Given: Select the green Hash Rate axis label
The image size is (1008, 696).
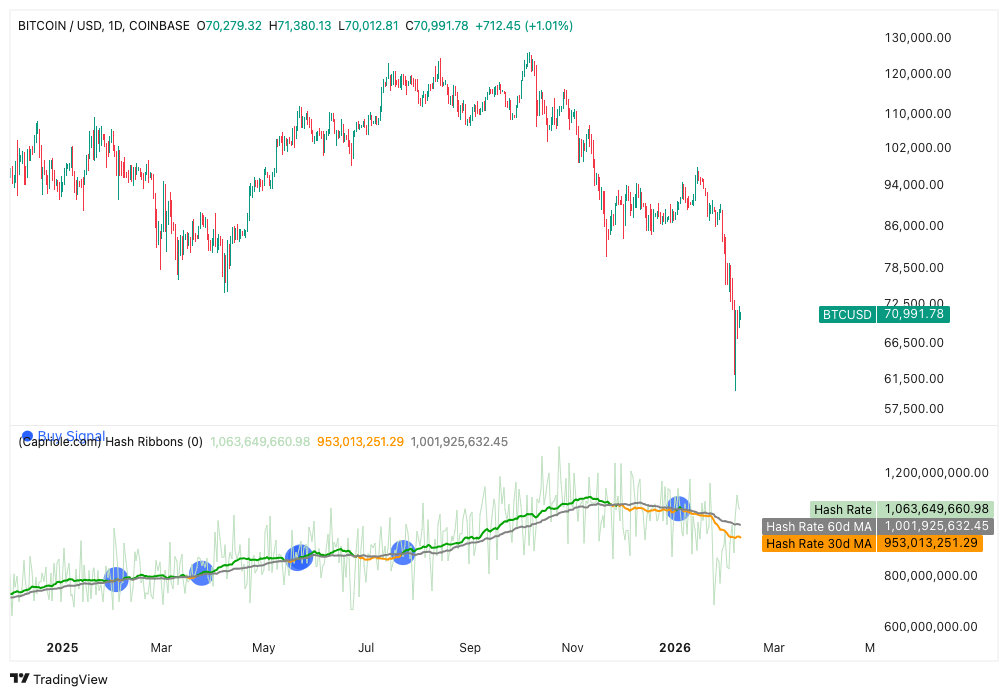Looking at the screenshot, I should pos(844,510).
